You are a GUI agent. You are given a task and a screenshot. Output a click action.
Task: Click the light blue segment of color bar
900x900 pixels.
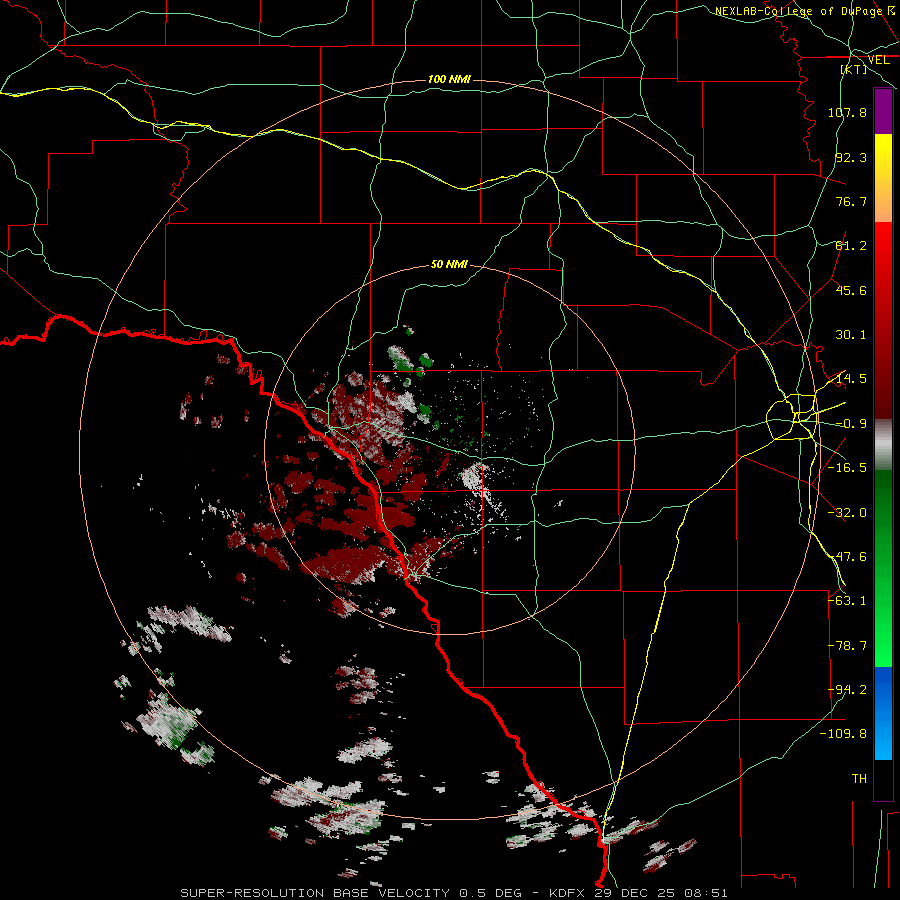883,713
